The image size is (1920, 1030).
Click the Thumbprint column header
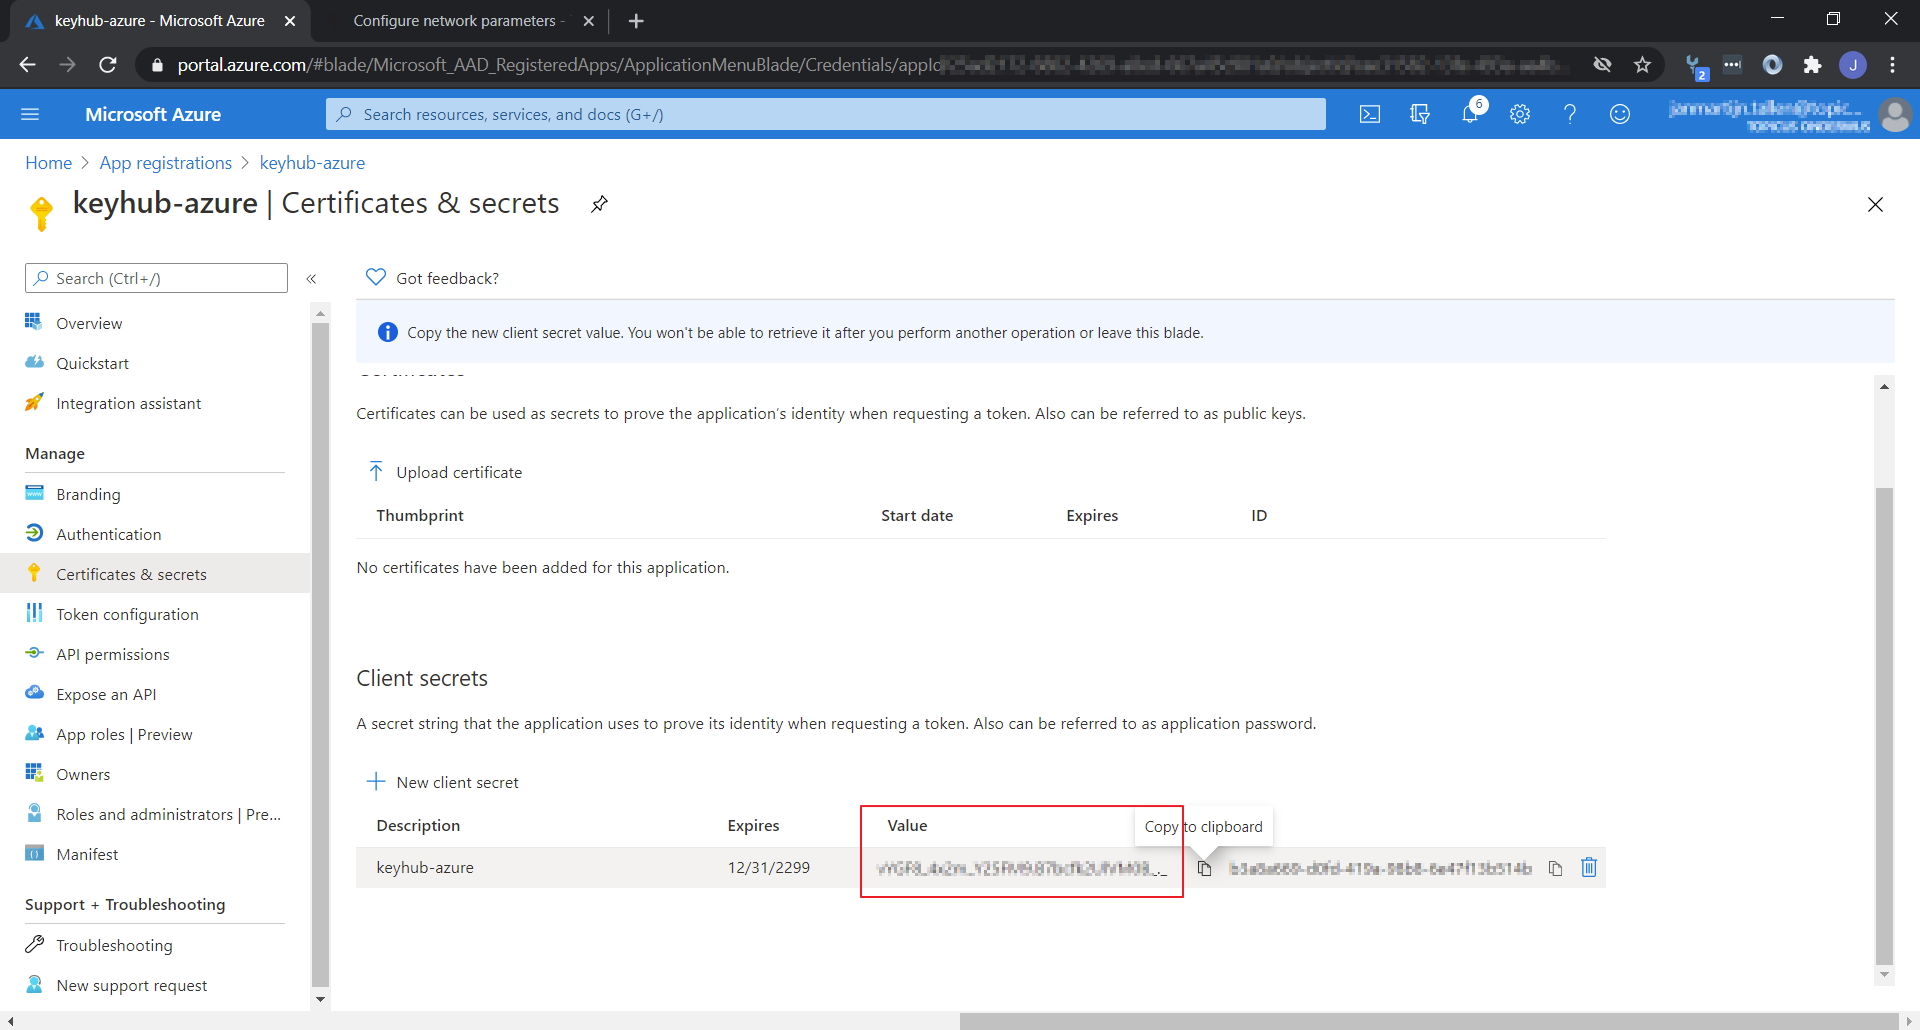coord(420,515)
